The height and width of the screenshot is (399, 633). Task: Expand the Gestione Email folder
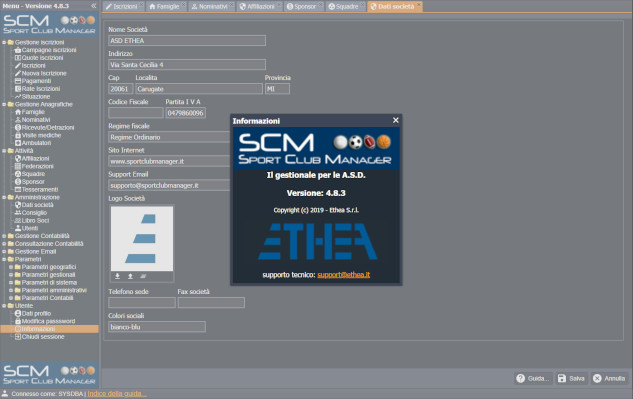pos(4,251)
